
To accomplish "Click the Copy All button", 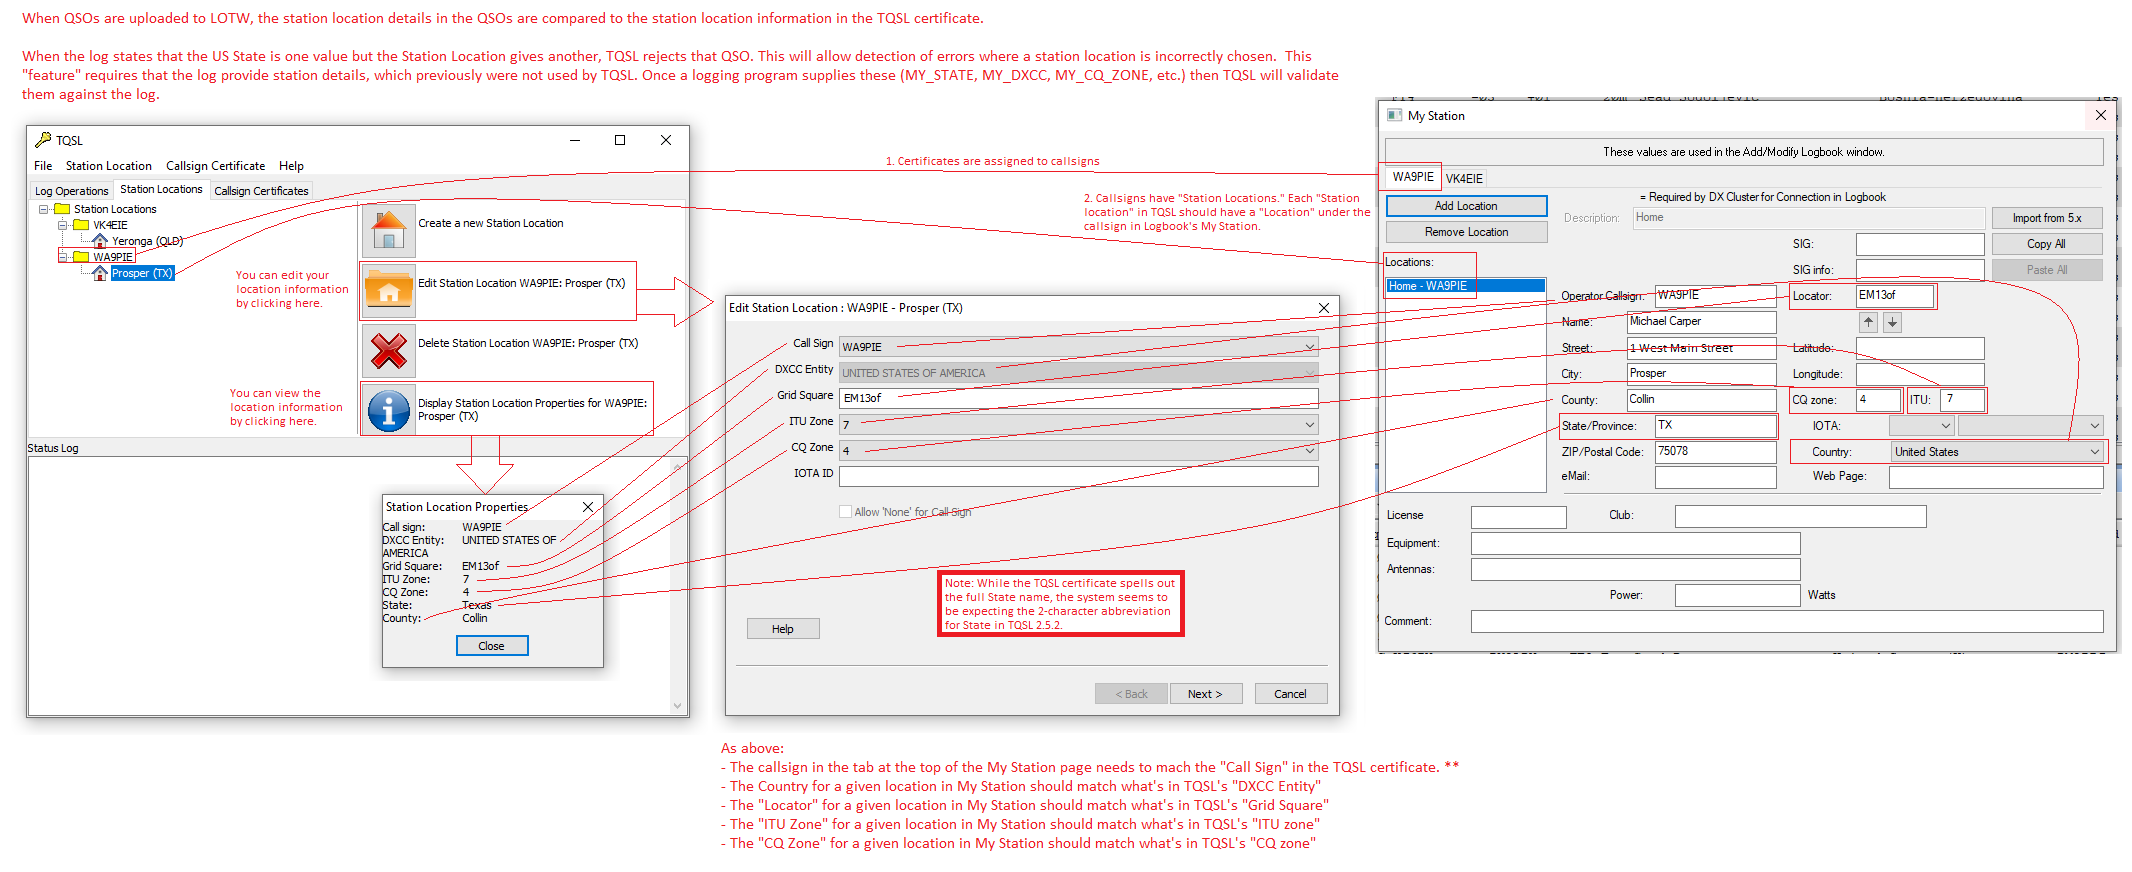I will [2046, 244].
